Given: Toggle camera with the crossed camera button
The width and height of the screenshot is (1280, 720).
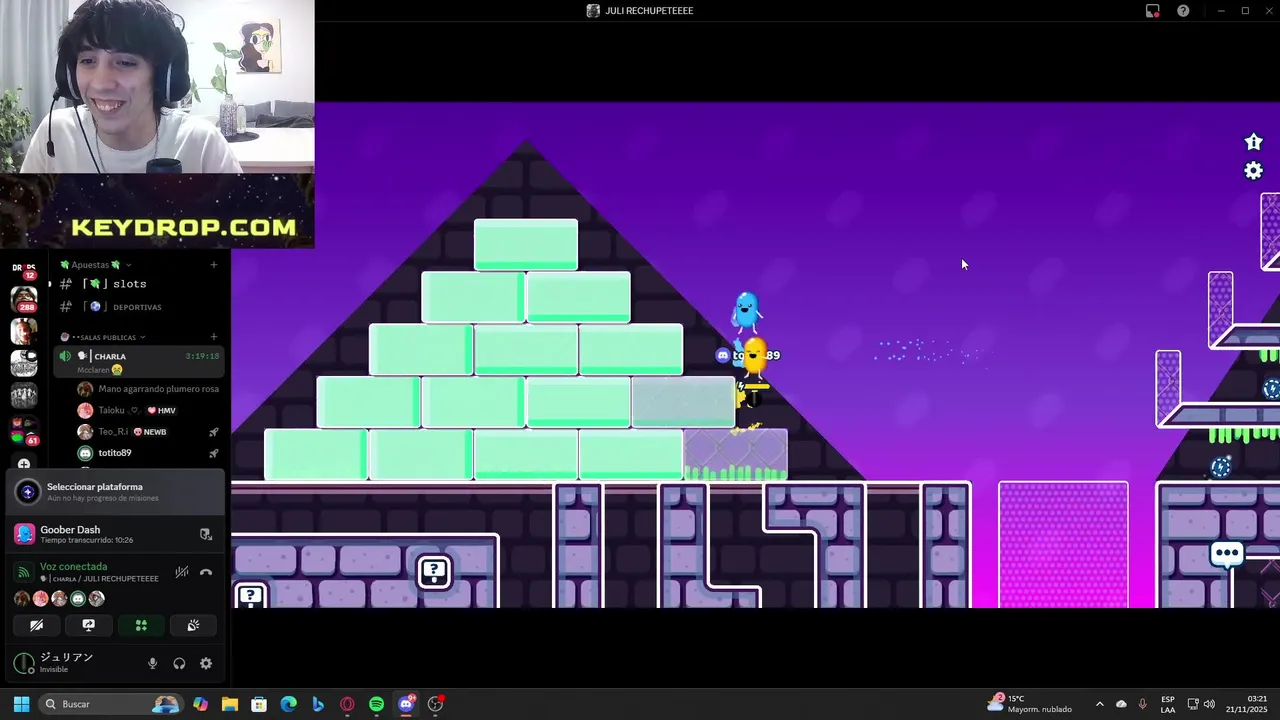Looking at the screenshot, I should click(x=36, y=625).
